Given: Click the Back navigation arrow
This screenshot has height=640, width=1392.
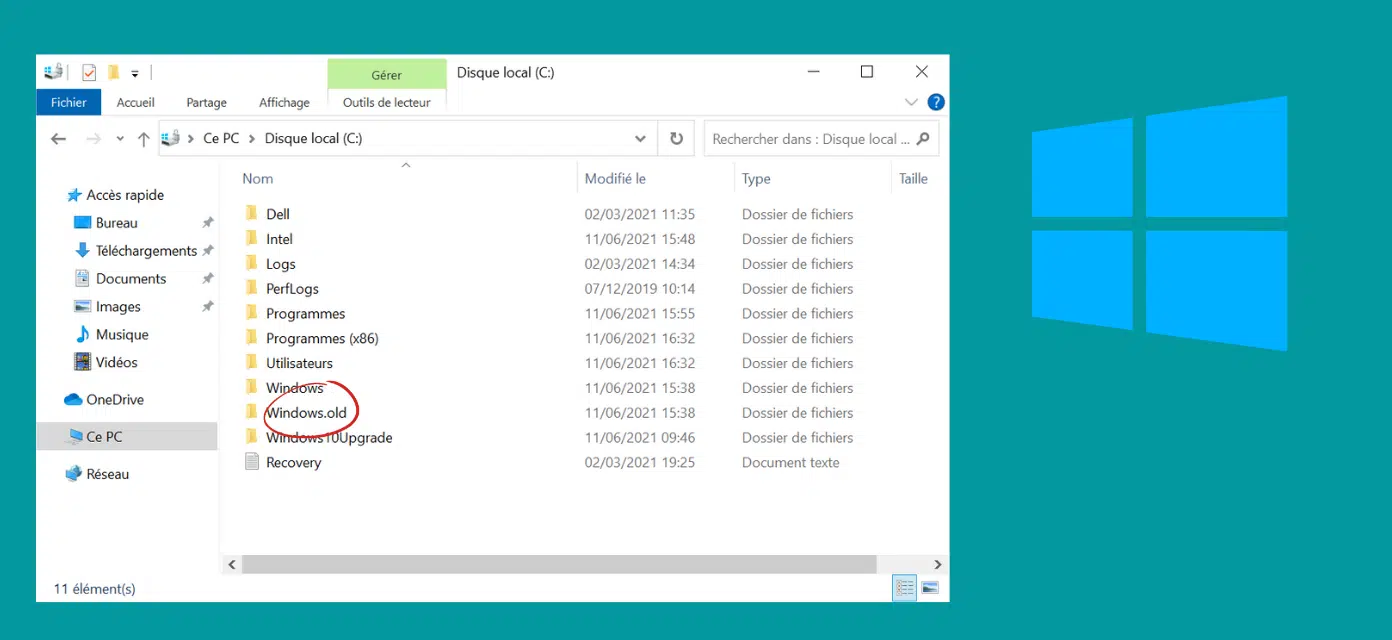Looking at the screenshot, I should click(58, 139).
